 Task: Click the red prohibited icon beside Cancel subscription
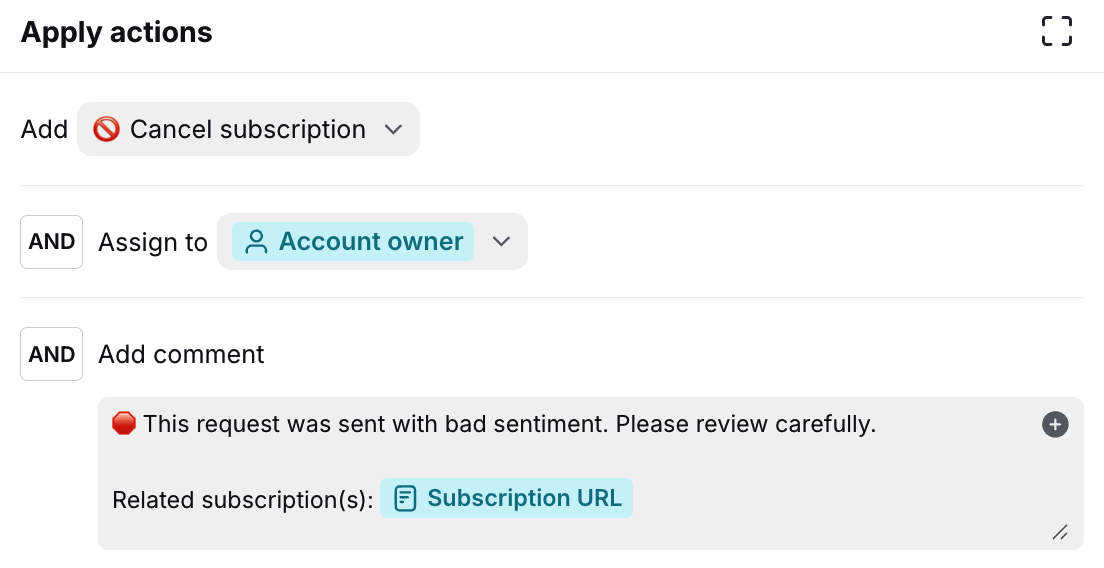click(106, 129)
